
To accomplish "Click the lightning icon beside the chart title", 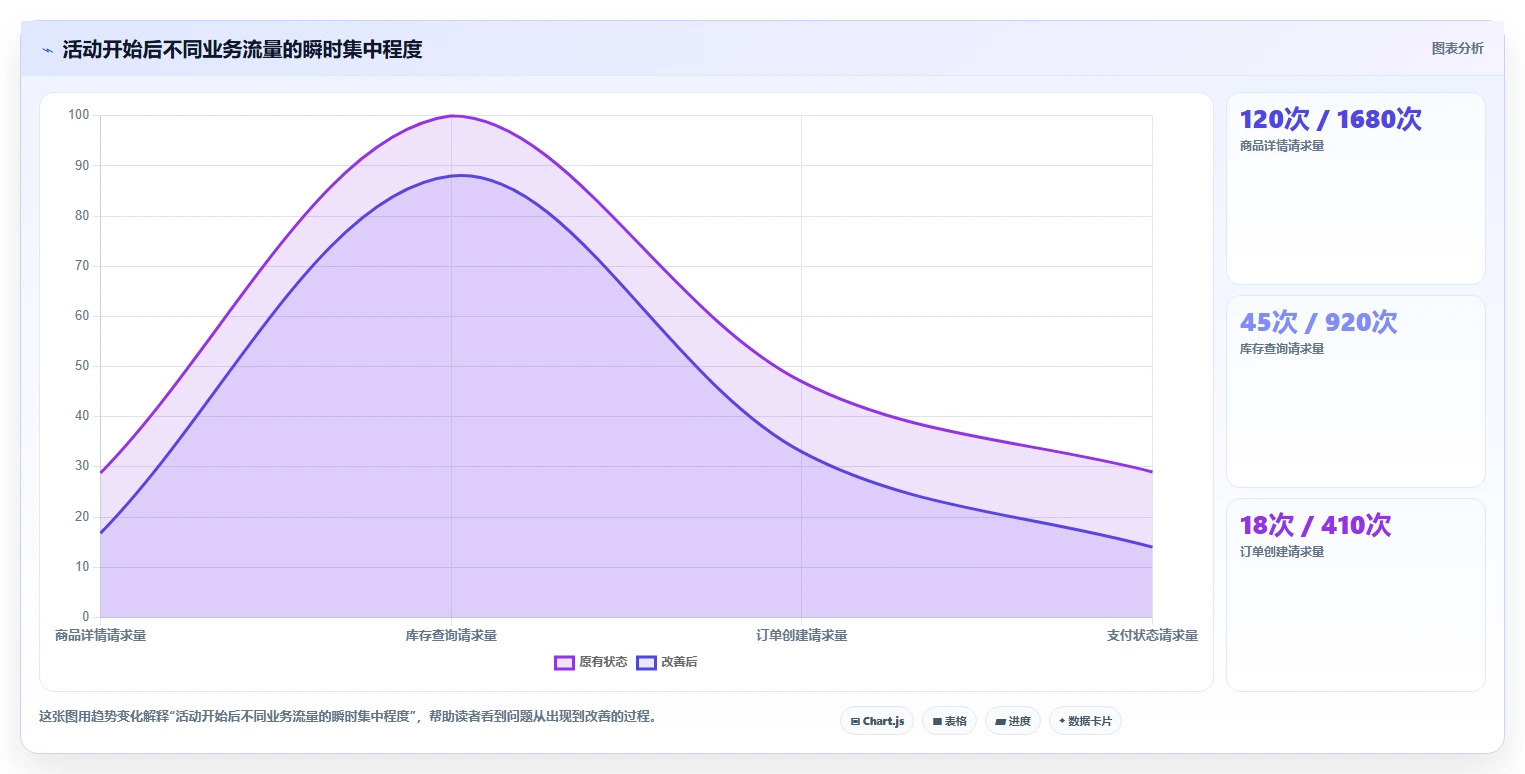I will 48,50.
